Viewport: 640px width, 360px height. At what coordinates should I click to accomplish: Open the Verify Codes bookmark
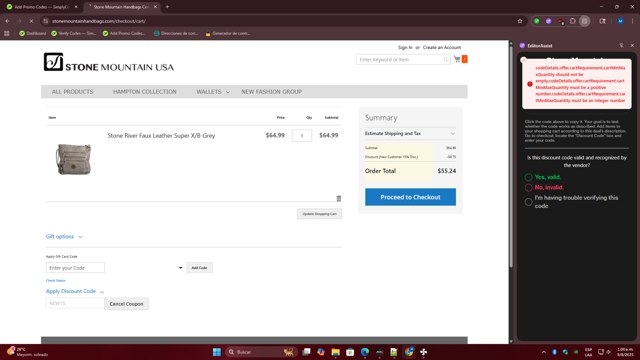click(73, 33)
